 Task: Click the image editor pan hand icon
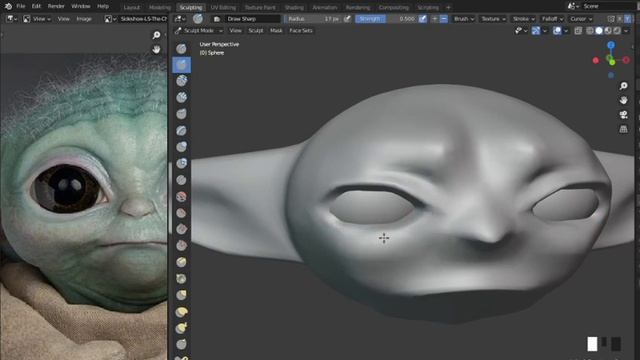[x=156, y=49]
